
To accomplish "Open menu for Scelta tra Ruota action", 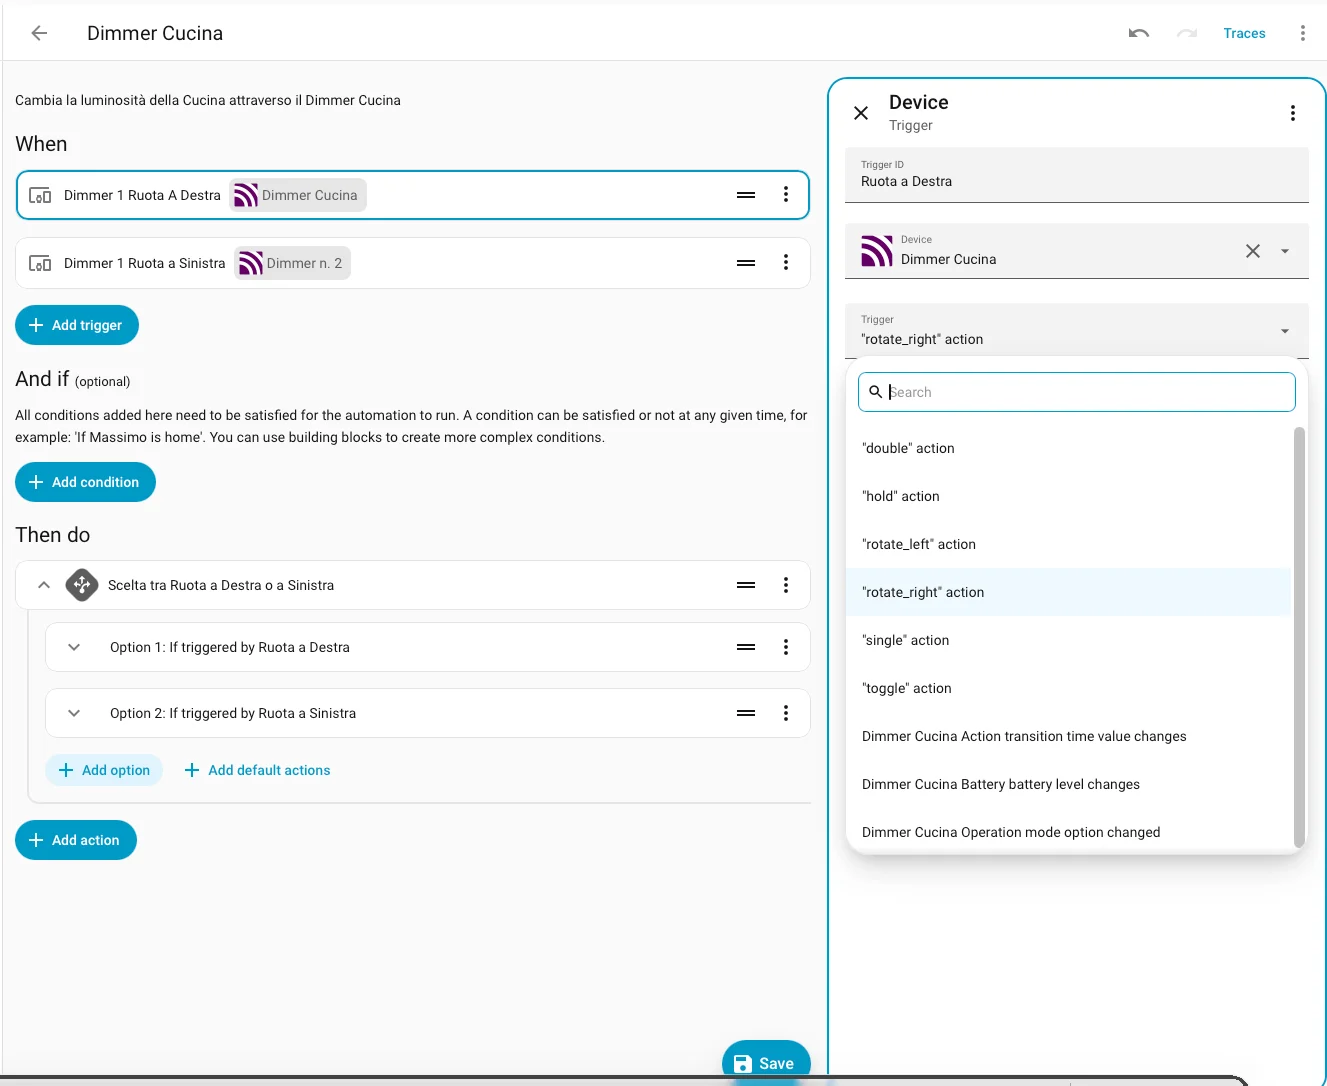I will pyautogui.click(x=786, y=585).
